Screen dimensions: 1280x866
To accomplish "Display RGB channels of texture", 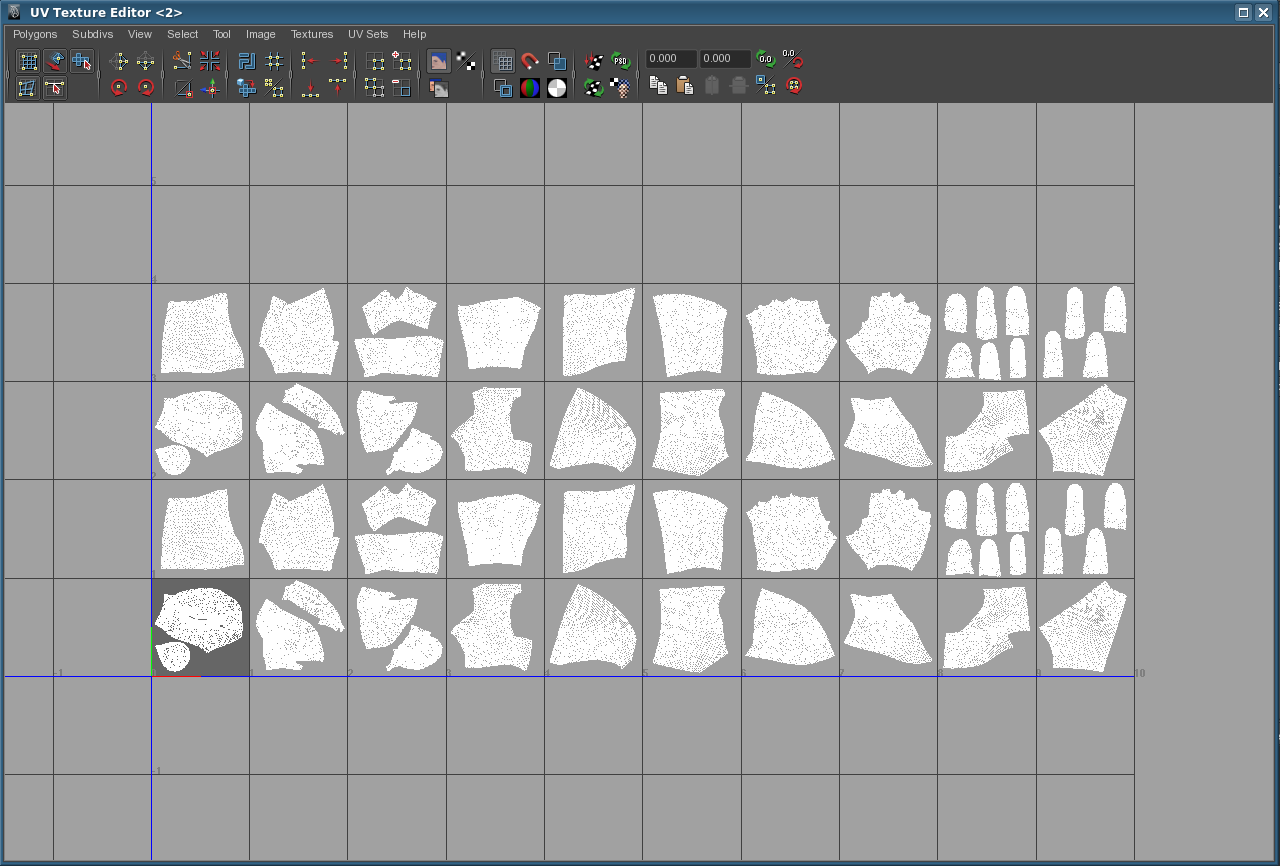I will click(x=530, y=87).
